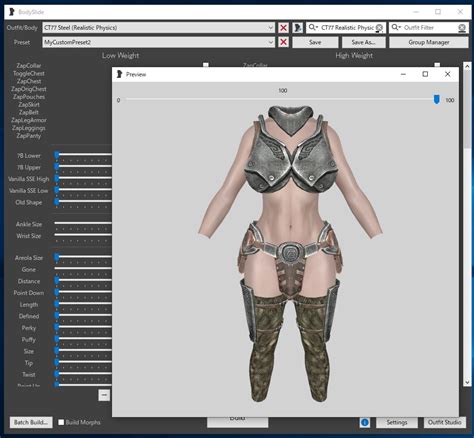Minimize the Preview window
The image size is (474, 438).
403,74
